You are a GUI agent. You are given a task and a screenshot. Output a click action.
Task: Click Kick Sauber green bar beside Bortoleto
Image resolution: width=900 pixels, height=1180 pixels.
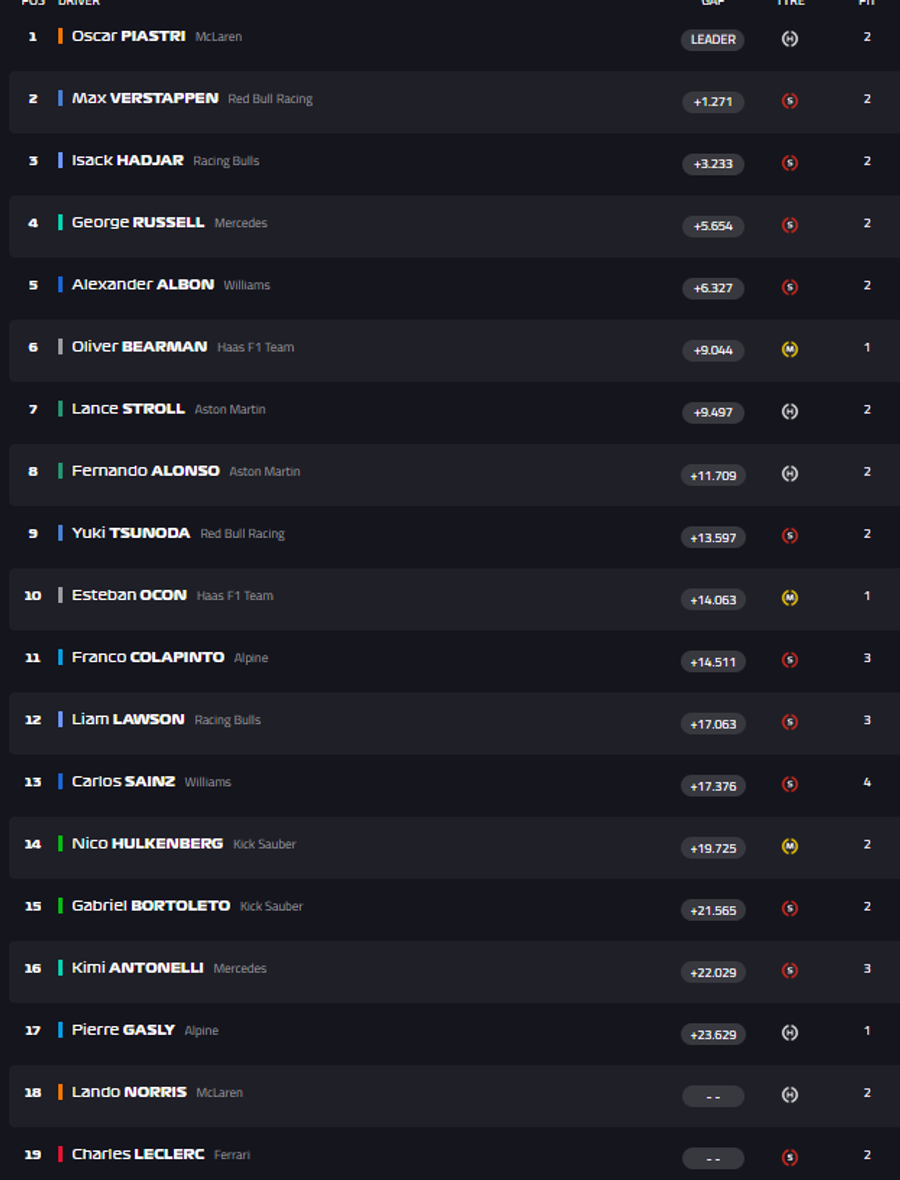click(60, 906)
